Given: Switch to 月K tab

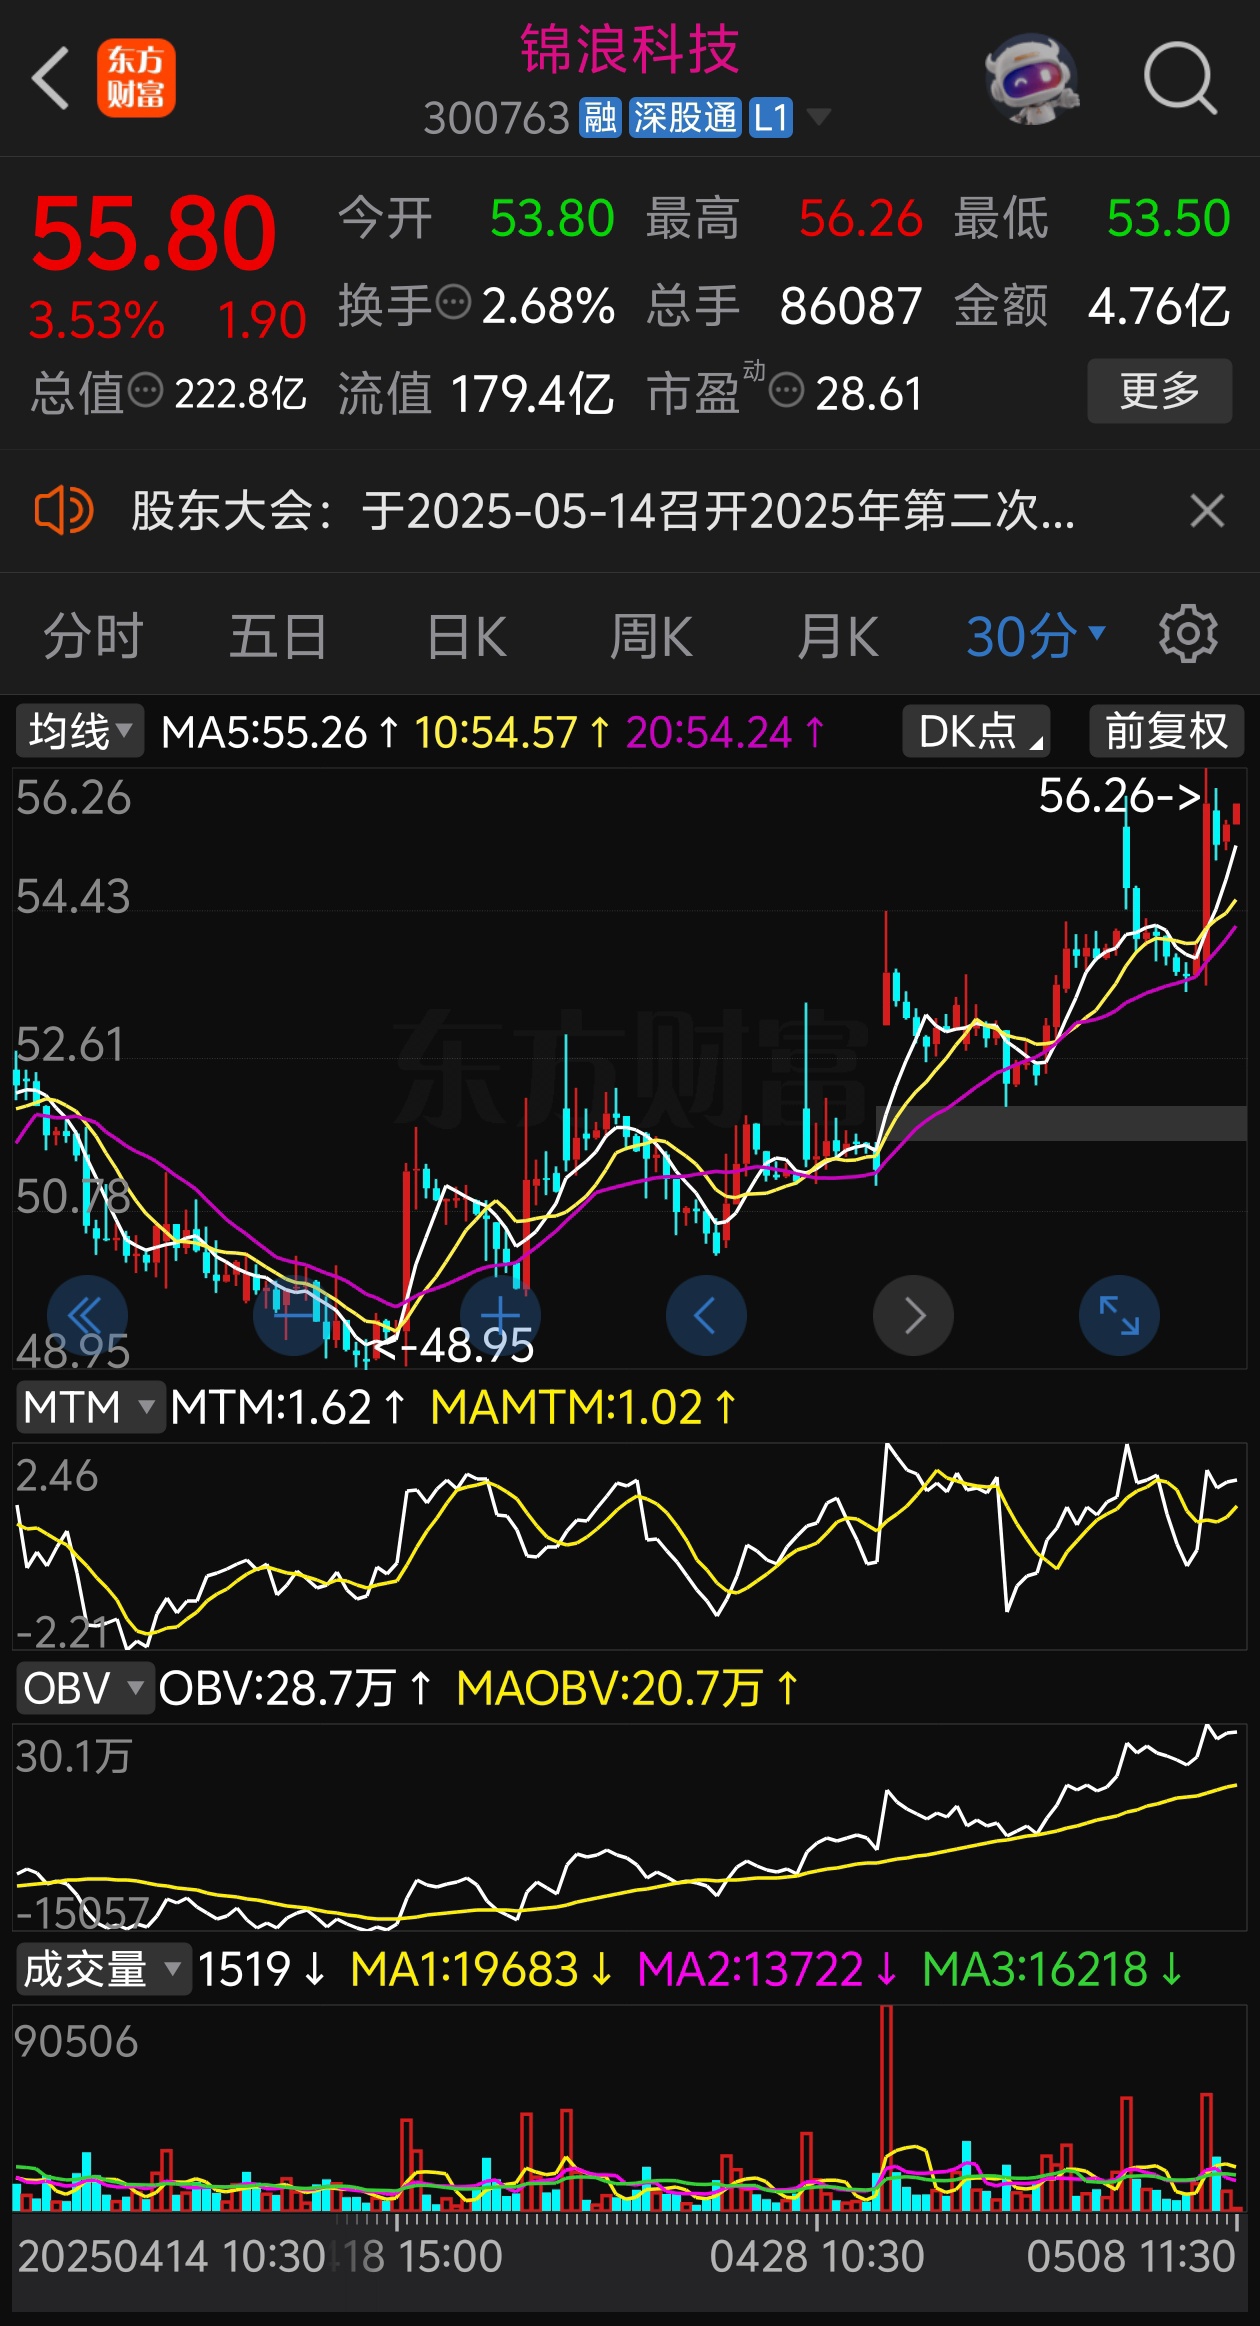Looking at the screenshot, I should tap(837, 636).
